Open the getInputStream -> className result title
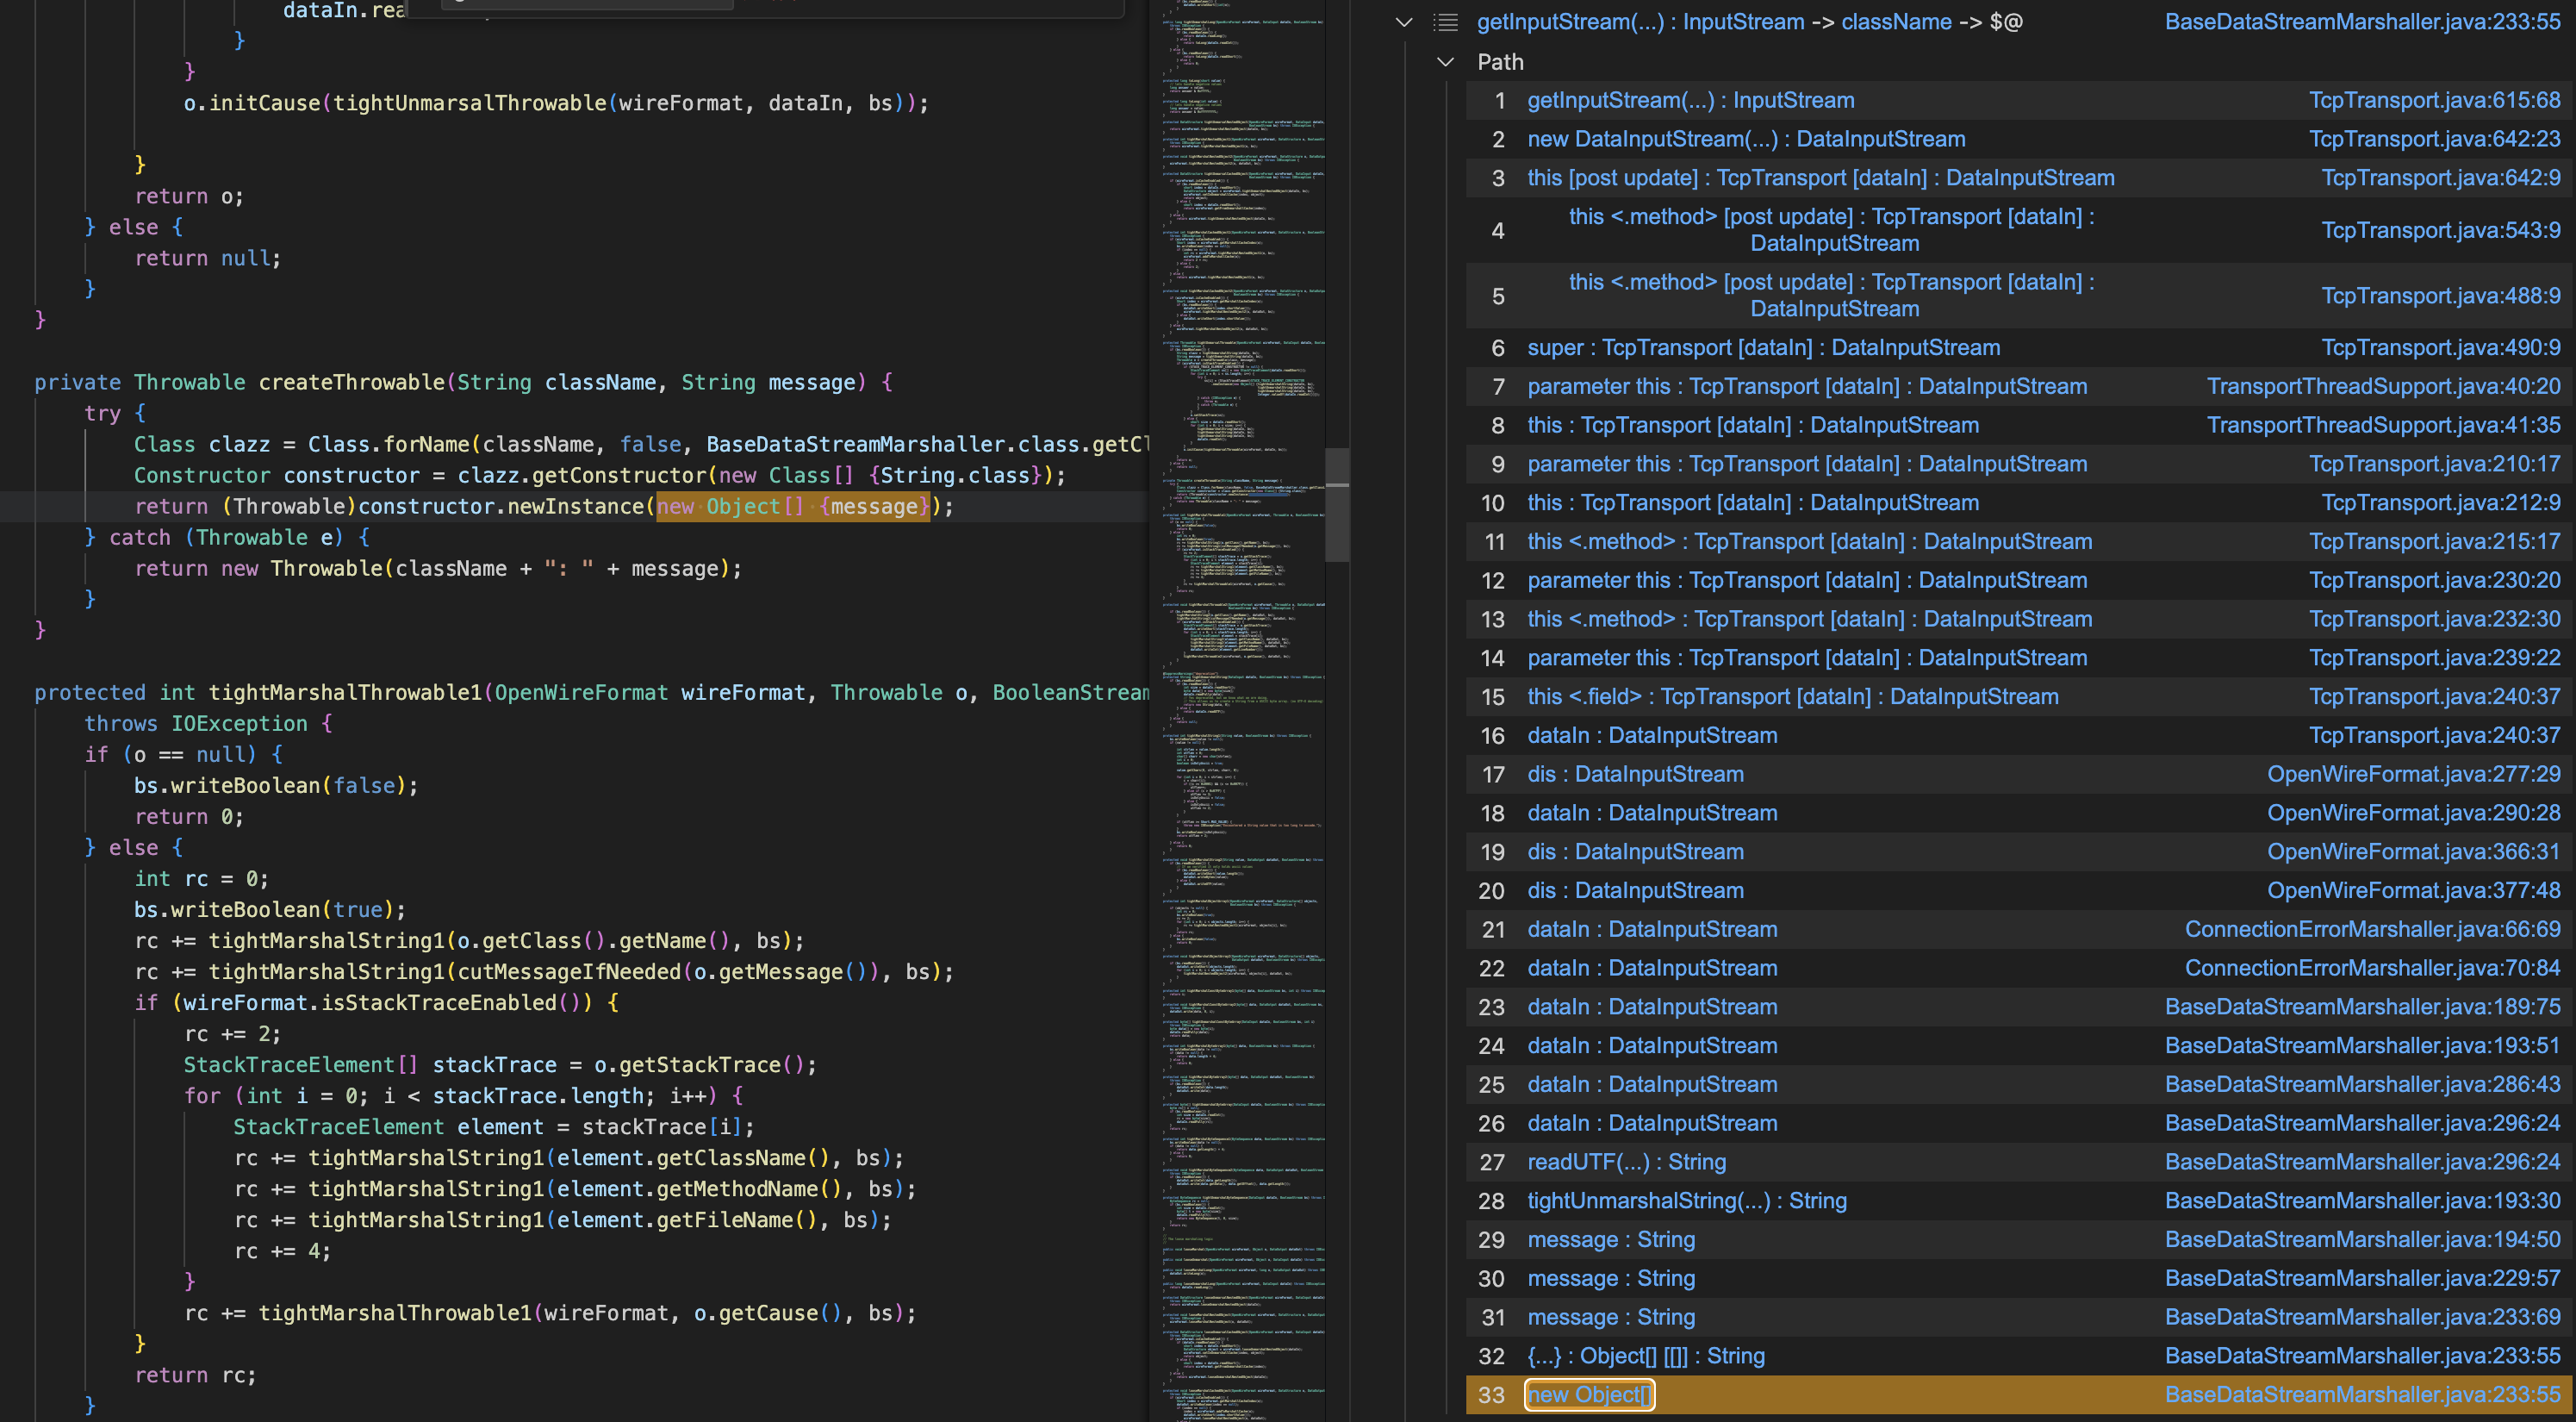The height and width of the screenshot is (1422, 2576). (x=1749, y=22)
